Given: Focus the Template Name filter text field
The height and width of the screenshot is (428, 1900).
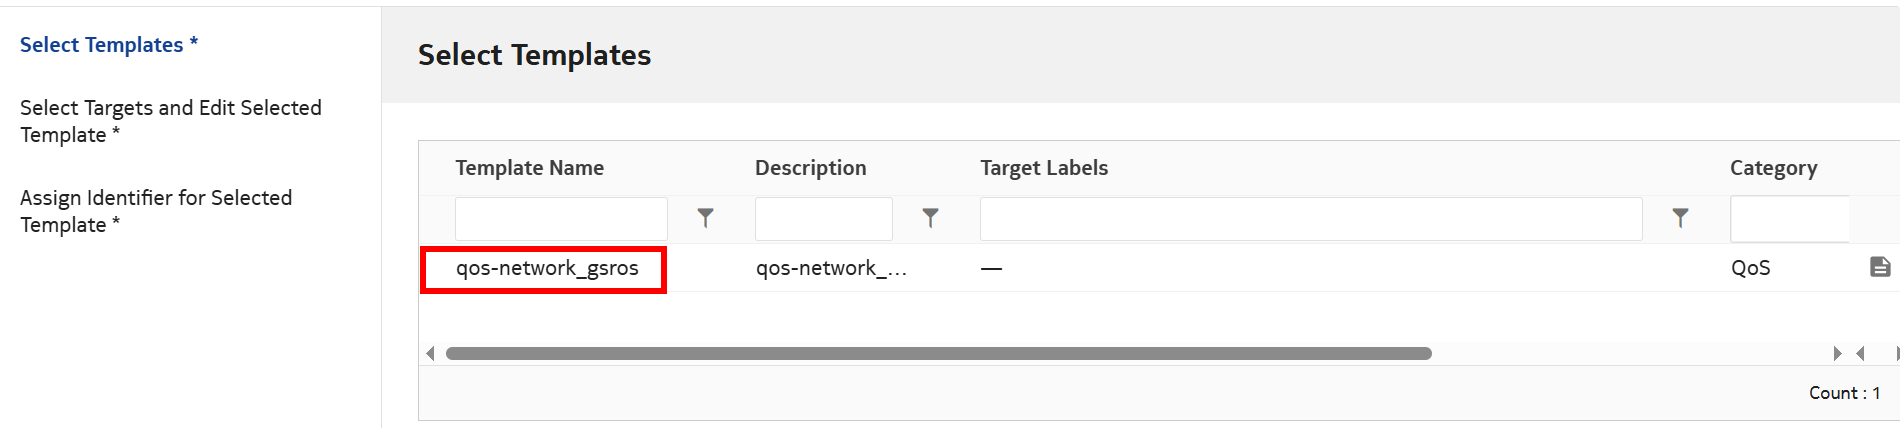Looking at the screenshot, I should point(561,219).
